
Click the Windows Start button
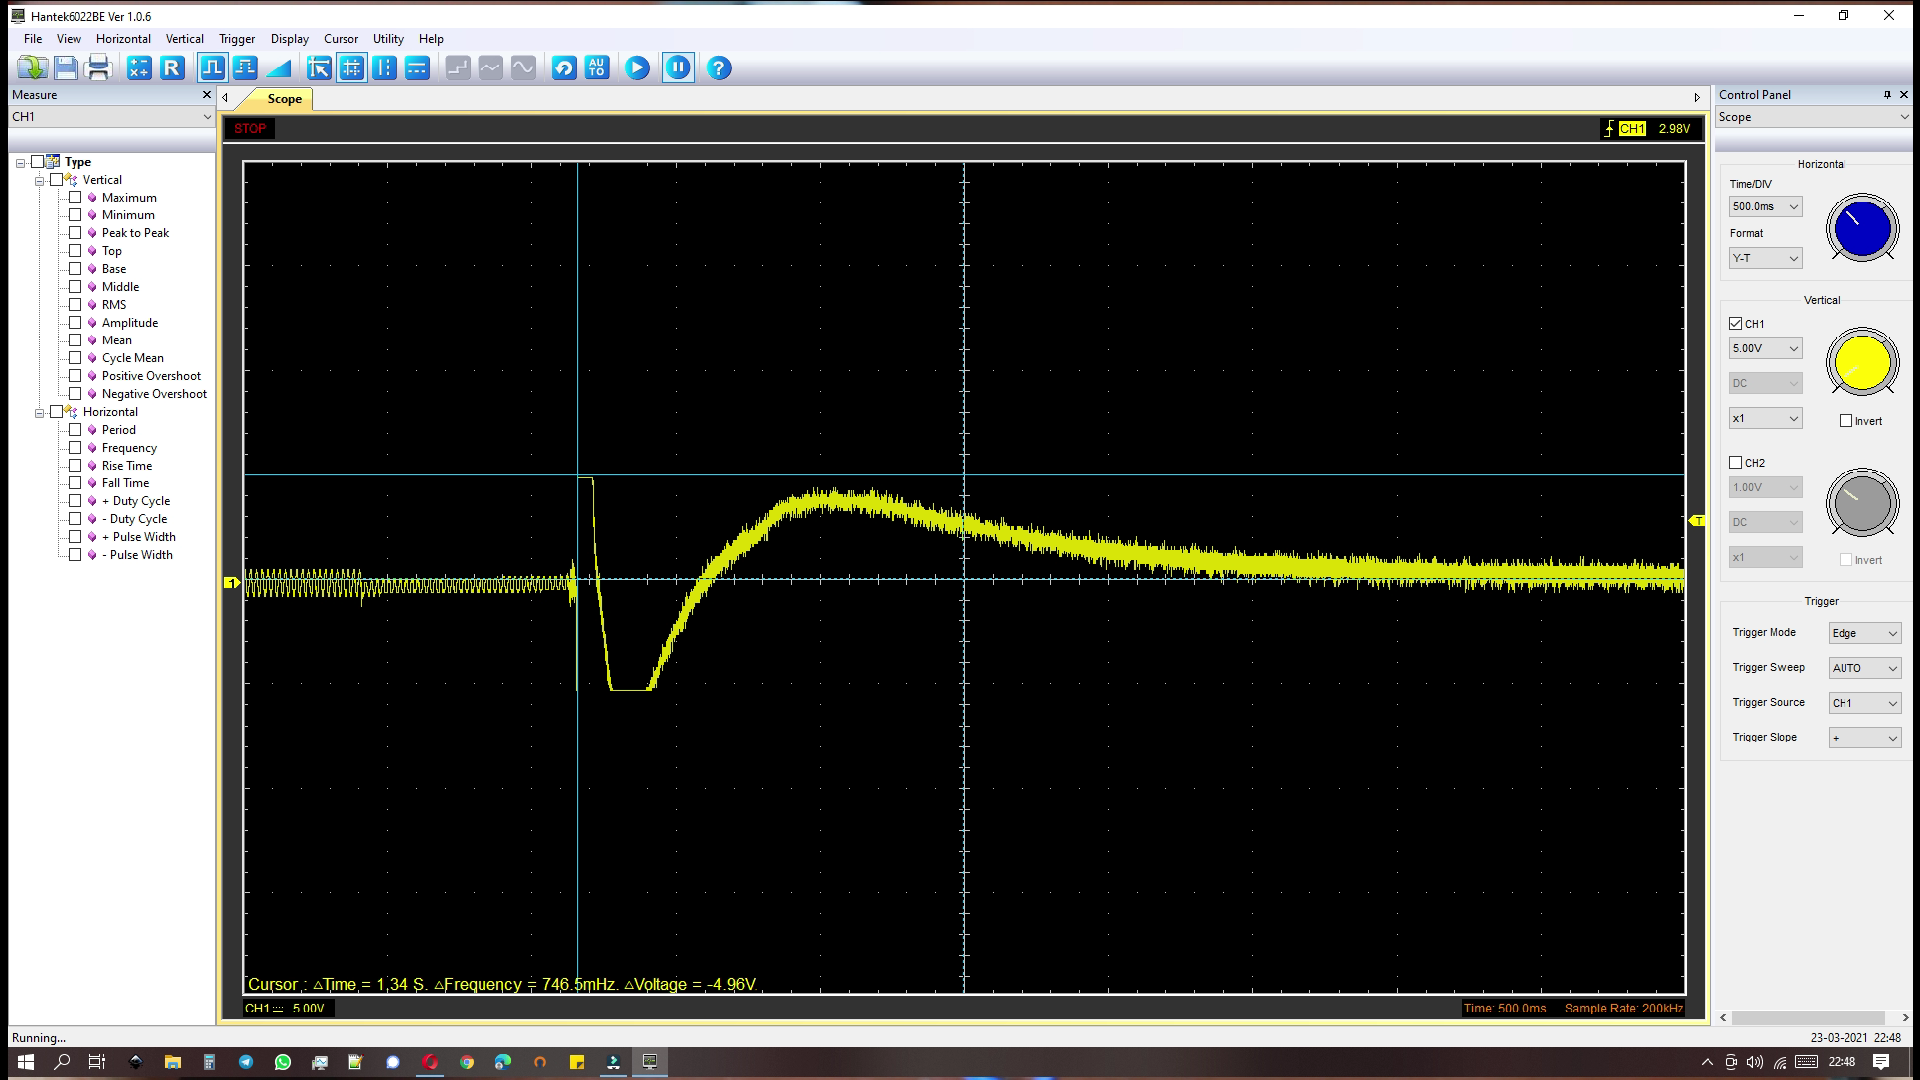(x=26, y=1062)
